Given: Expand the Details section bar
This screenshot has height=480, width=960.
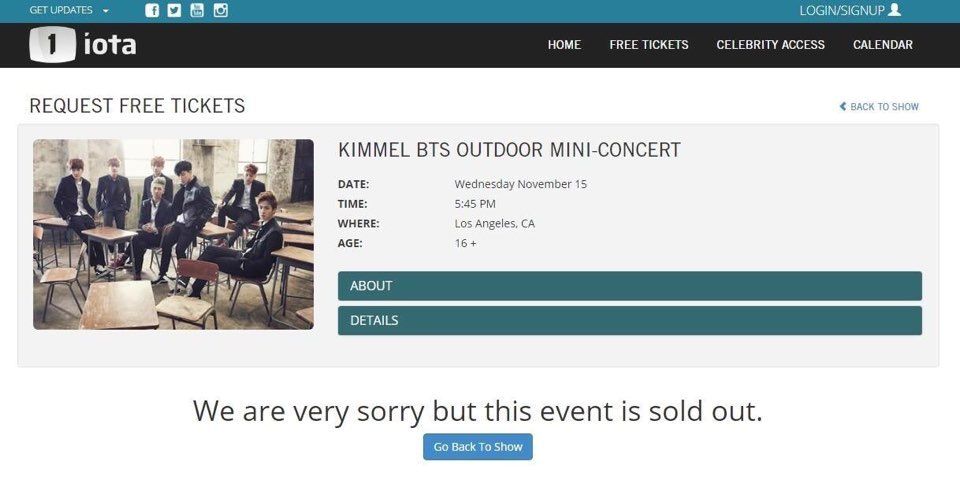Looking at the screenshot, I should [x=629, y=321].
